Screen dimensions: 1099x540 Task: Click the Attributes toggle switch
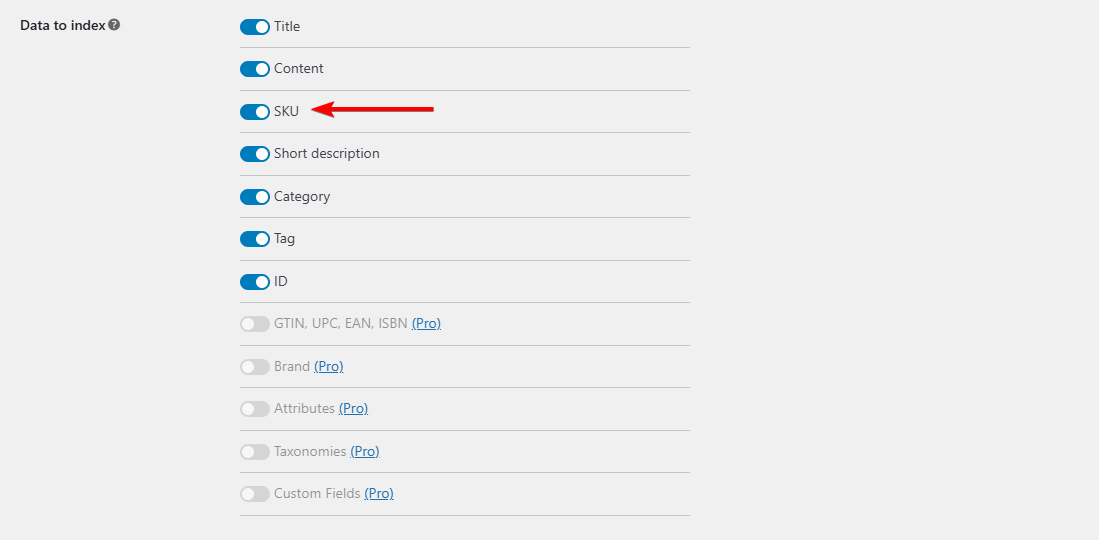(x=255, y=409)
